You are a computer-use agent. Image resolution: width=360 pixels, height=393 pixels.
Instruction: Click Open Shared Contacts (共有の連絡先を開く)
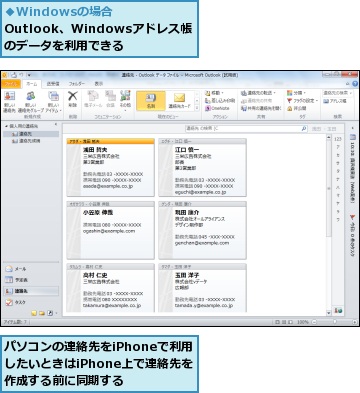tap(261, 108)
